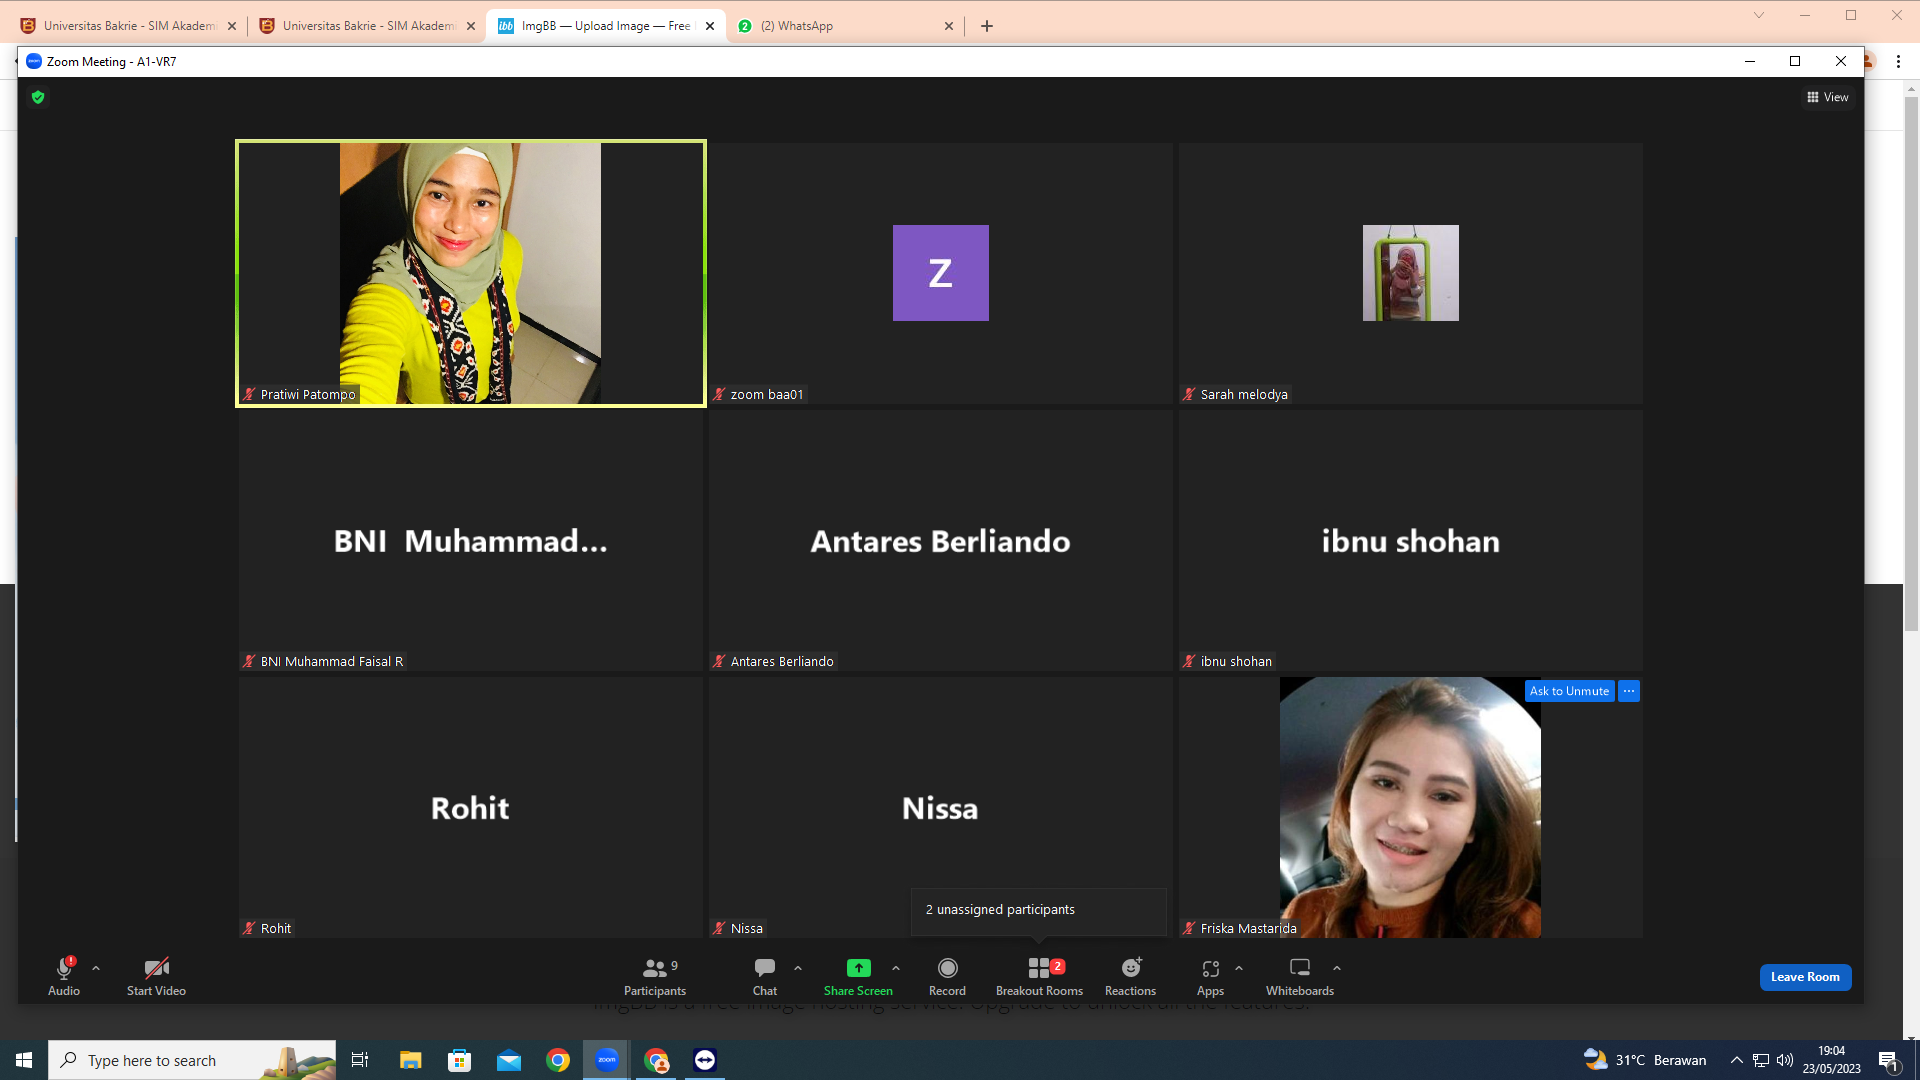The image size is (1920, 1080).
Task: Open the network tray icon
Action: pyautogui.click(x=1761, y=1060)
